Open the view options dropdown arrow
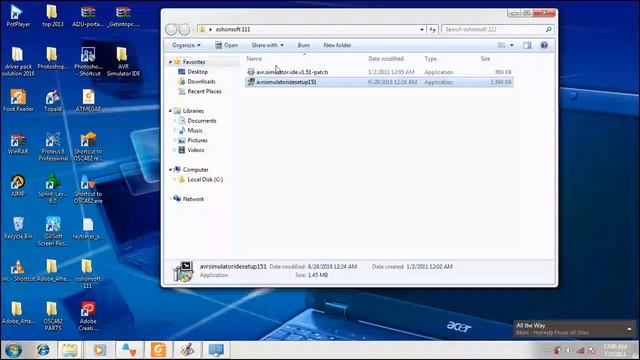Image resolution: width=640 pixels, height=360 pixels. coord(512,45)
